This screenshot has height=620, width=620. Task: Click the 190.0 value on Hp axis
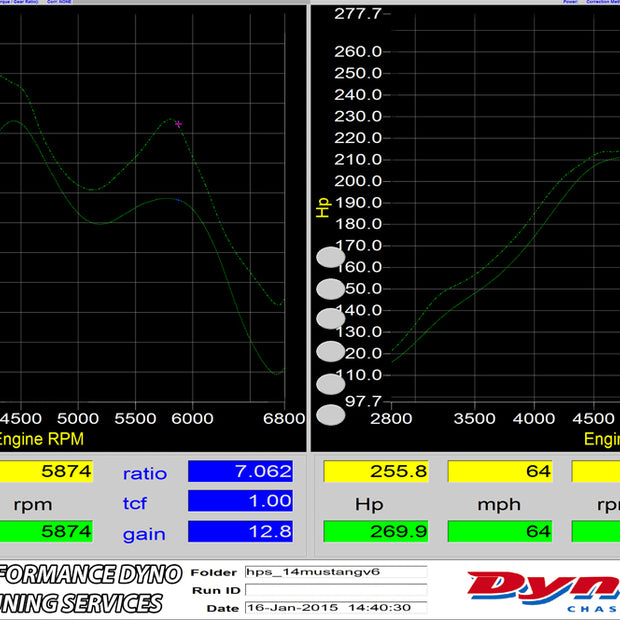[359, 202]
